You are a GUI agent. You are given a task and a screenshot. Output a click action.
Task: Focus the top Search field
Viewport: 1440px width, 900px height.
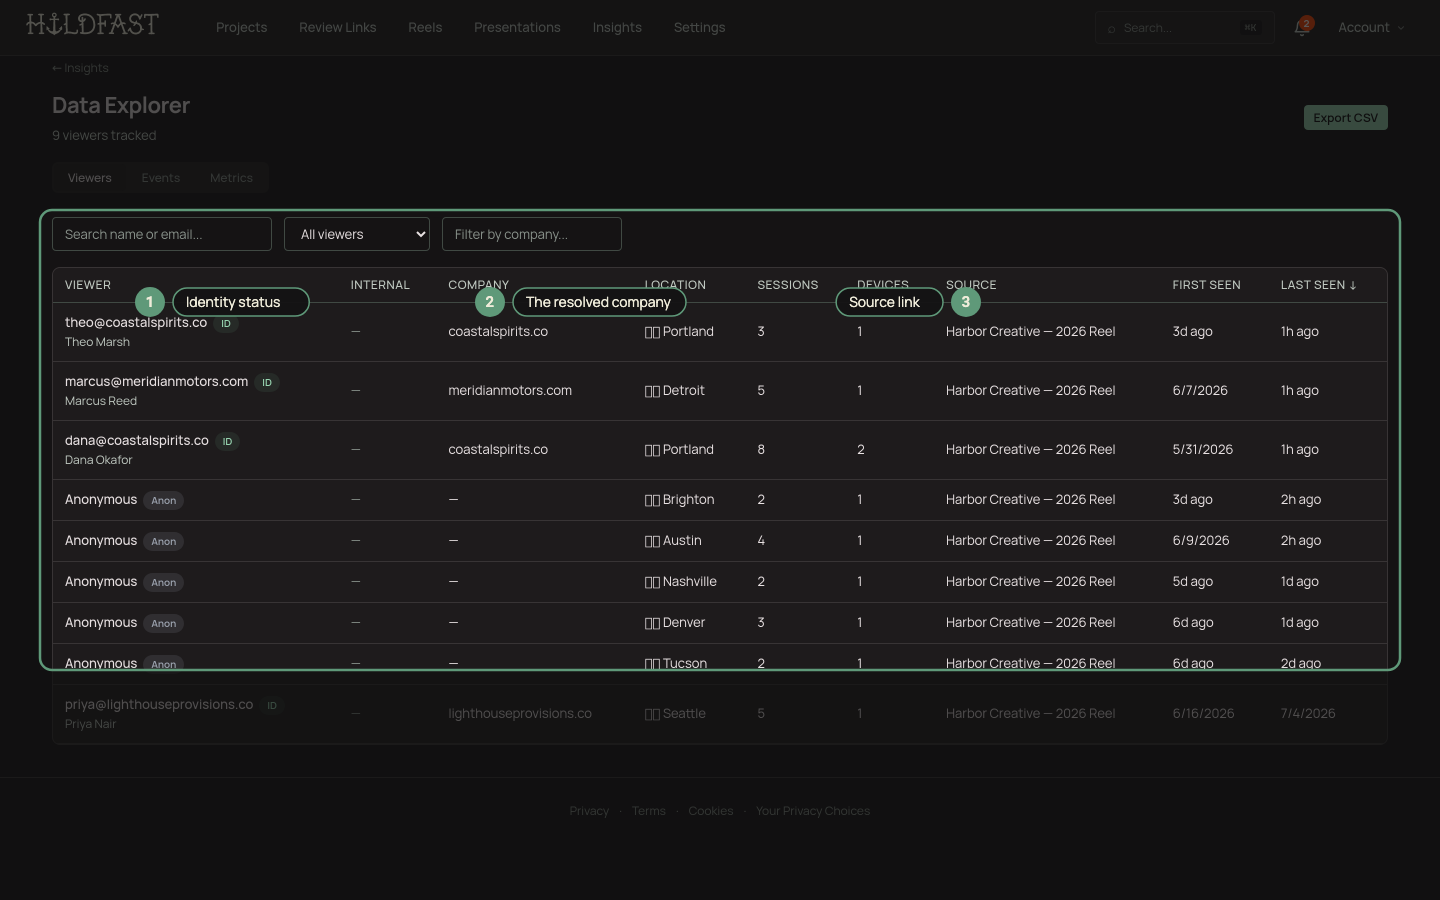tap(1184, 28)
